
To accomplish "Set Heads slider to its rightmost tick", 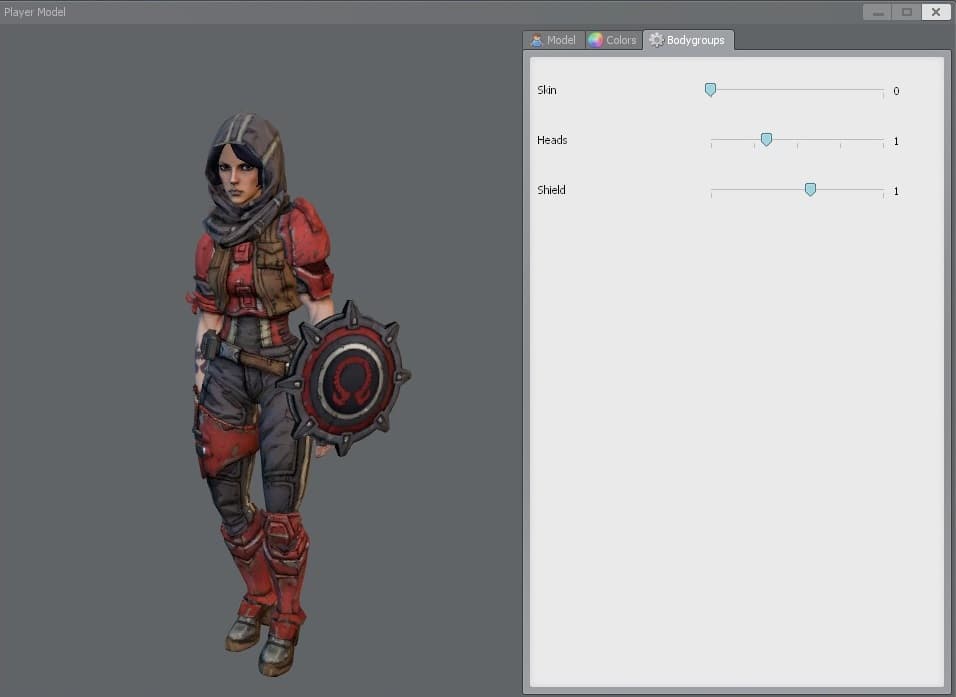I will (x=883, y=141).
